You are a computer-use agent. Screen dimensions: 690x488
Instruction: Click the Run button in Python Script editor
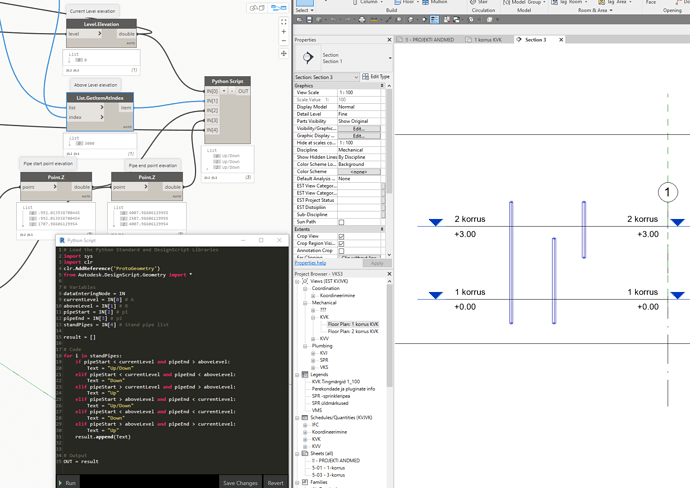point(67,482)
